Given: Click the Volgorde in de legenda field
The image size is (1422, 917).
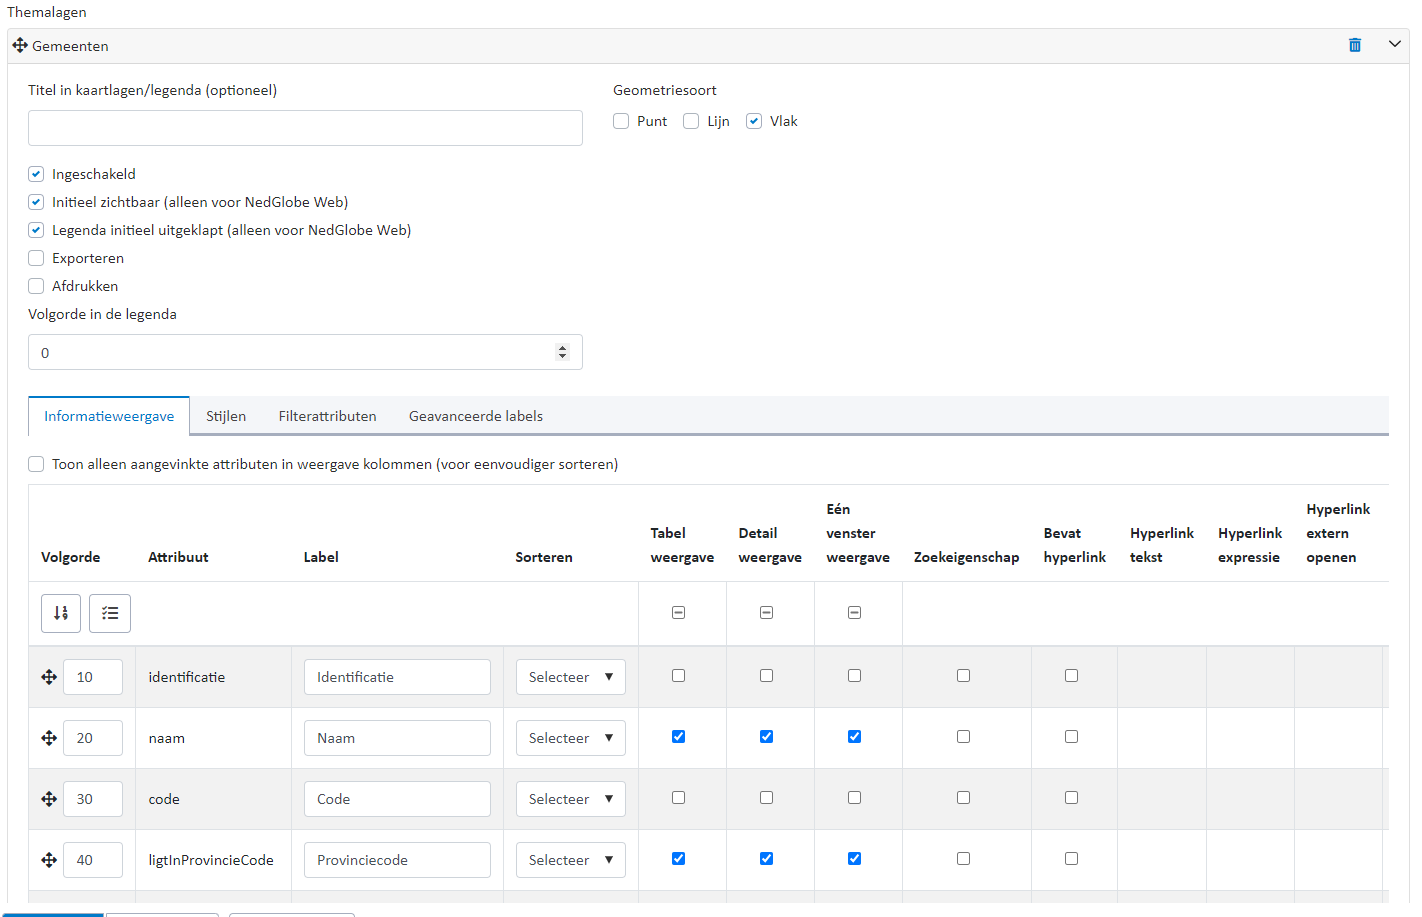Looking at the screenshot, I should click(305, 352).
